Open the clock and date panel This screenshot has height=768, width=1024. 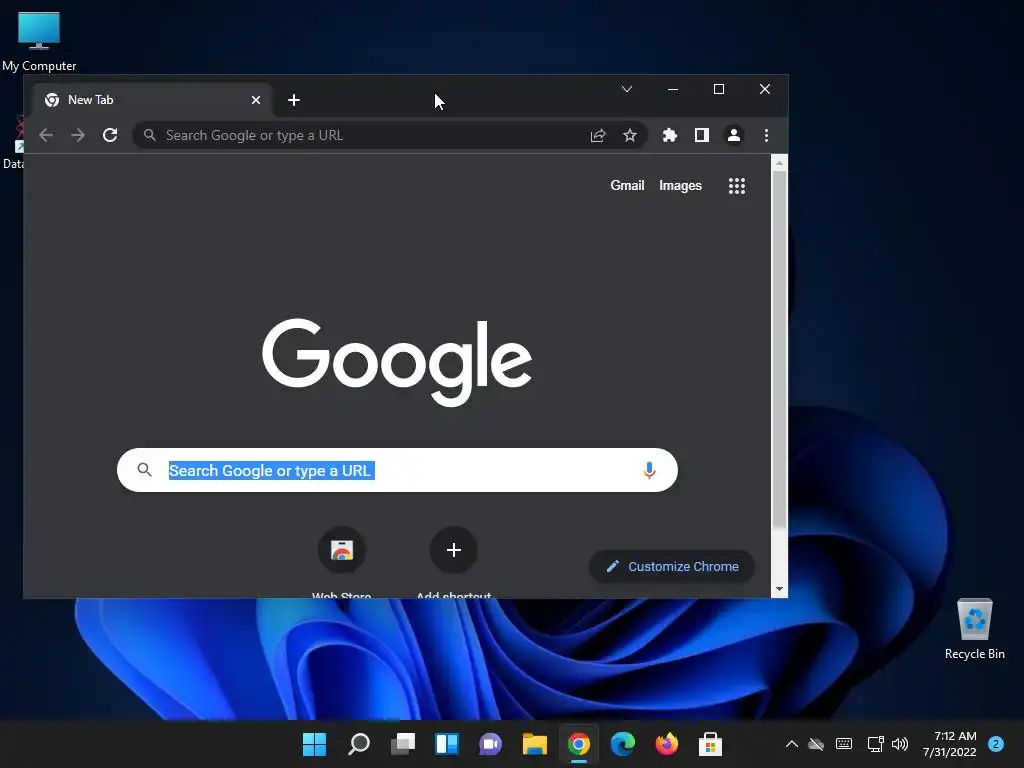click(949, 744)
